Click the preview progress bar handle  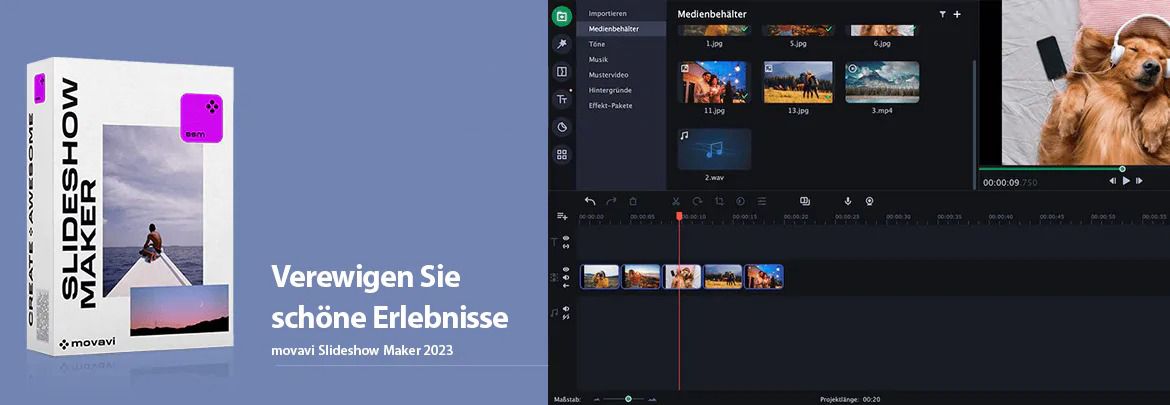[x=1121, y=169]
